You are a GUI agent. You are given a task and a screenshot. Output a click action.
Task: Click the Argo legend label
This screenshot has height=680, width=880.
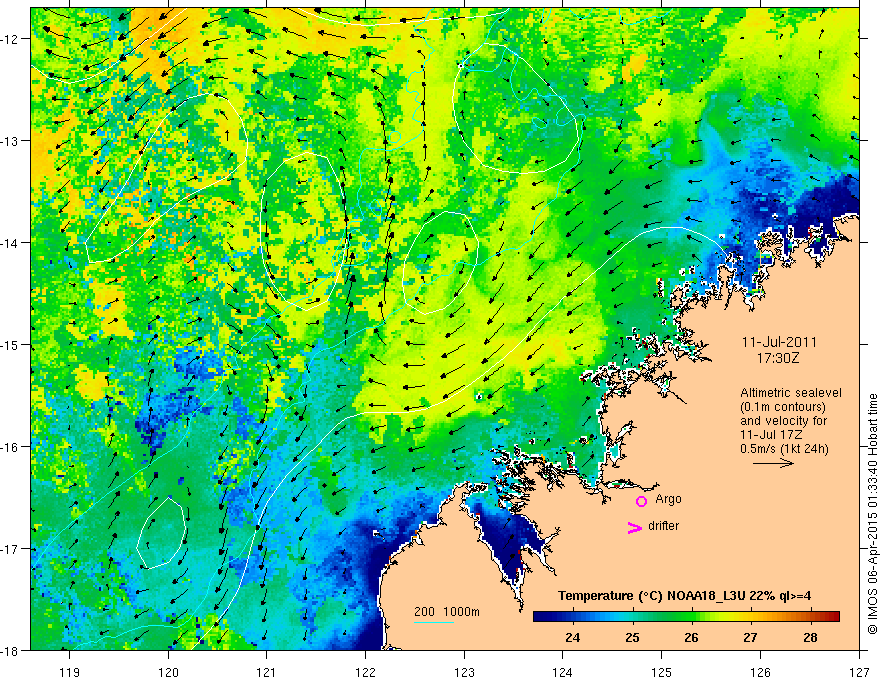tap(668, 499)
